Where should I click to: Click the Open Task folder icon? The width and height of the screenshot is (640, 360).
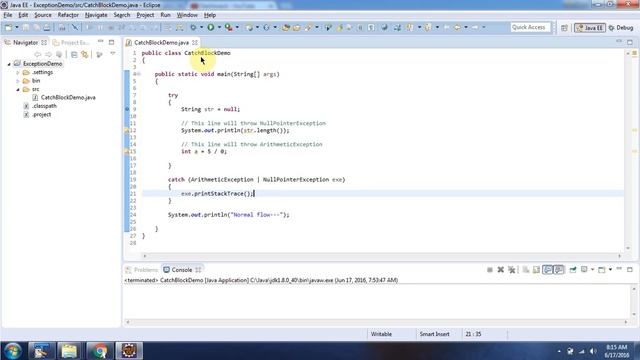click(297, 27)
